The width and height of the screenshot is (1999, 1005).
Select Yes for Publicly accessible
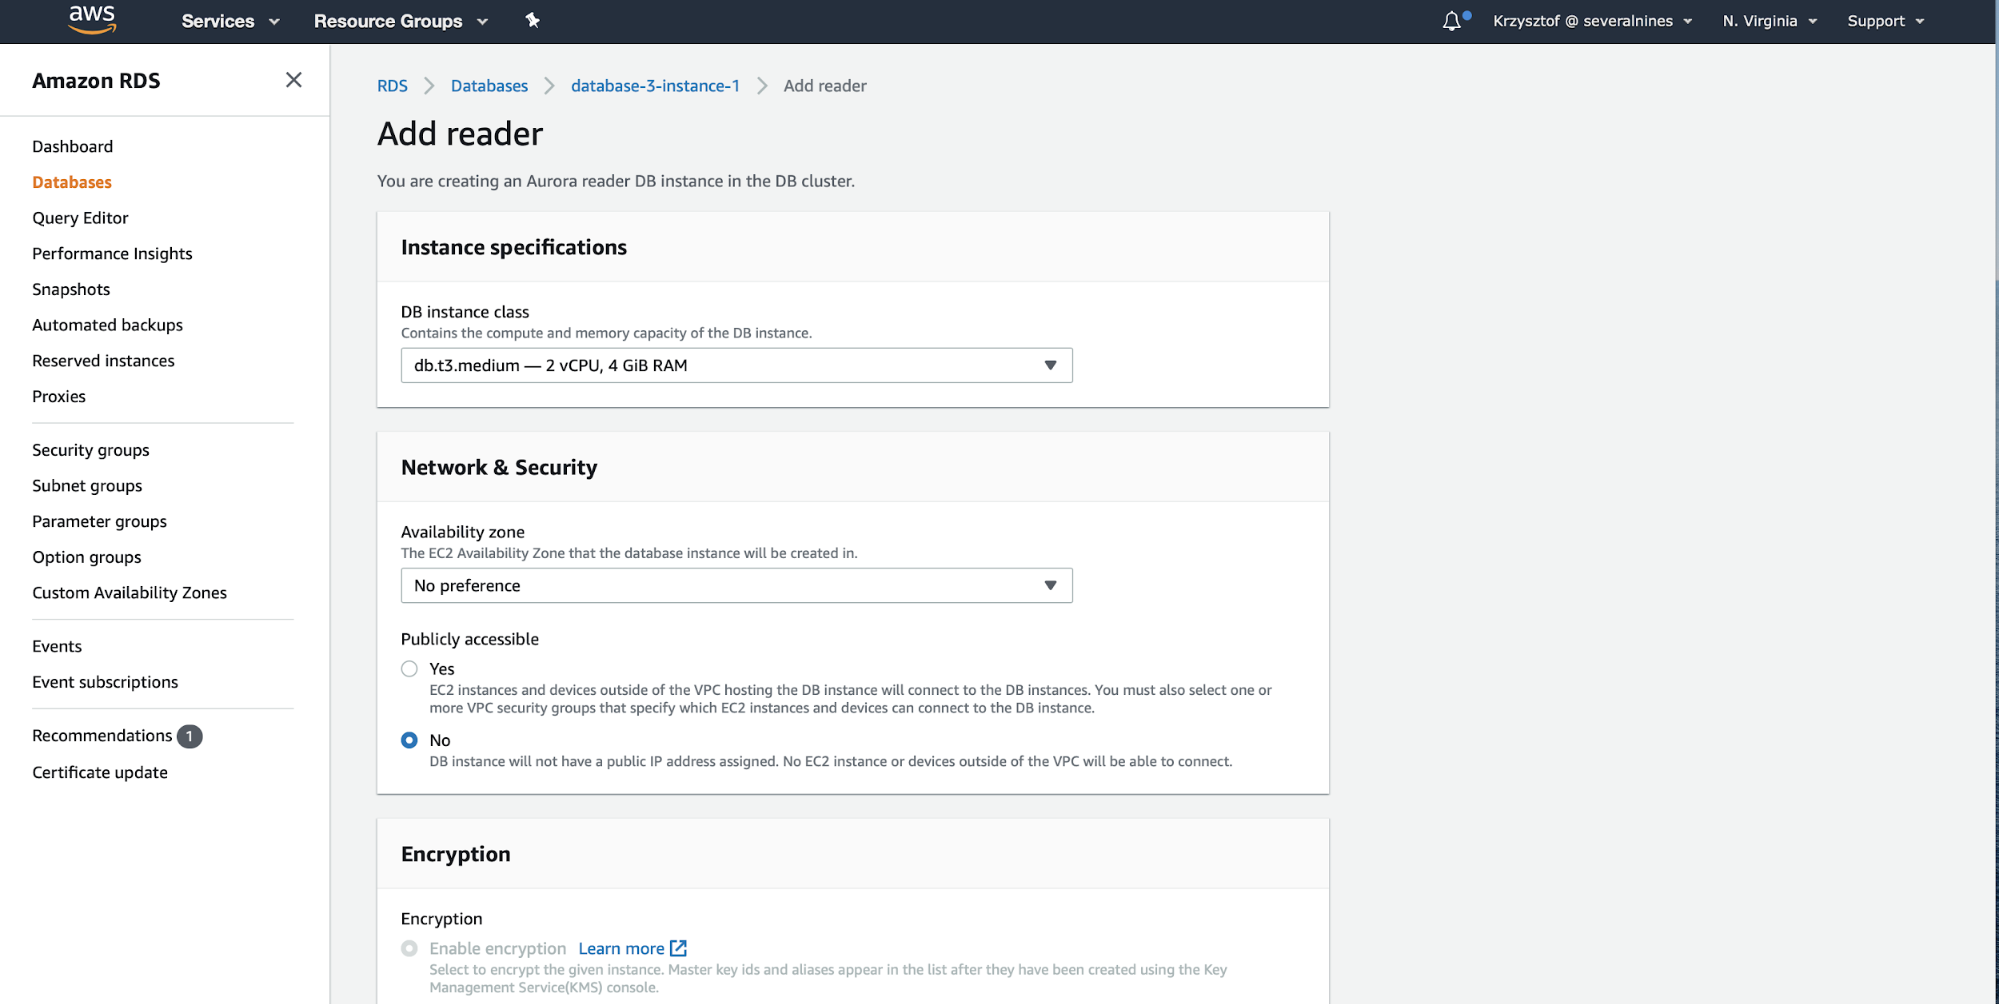tap(409, 669)
